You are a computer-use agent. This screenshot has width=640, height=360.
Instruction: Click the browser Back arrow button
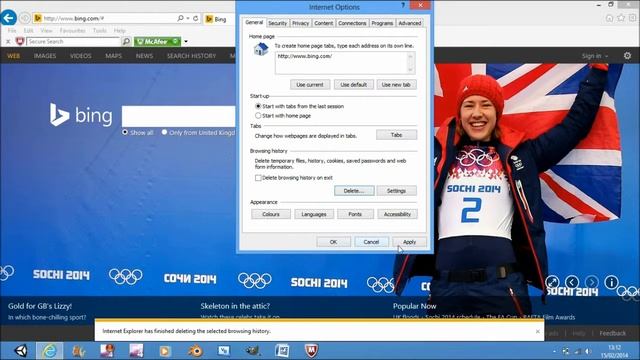[x=9, y=18]
